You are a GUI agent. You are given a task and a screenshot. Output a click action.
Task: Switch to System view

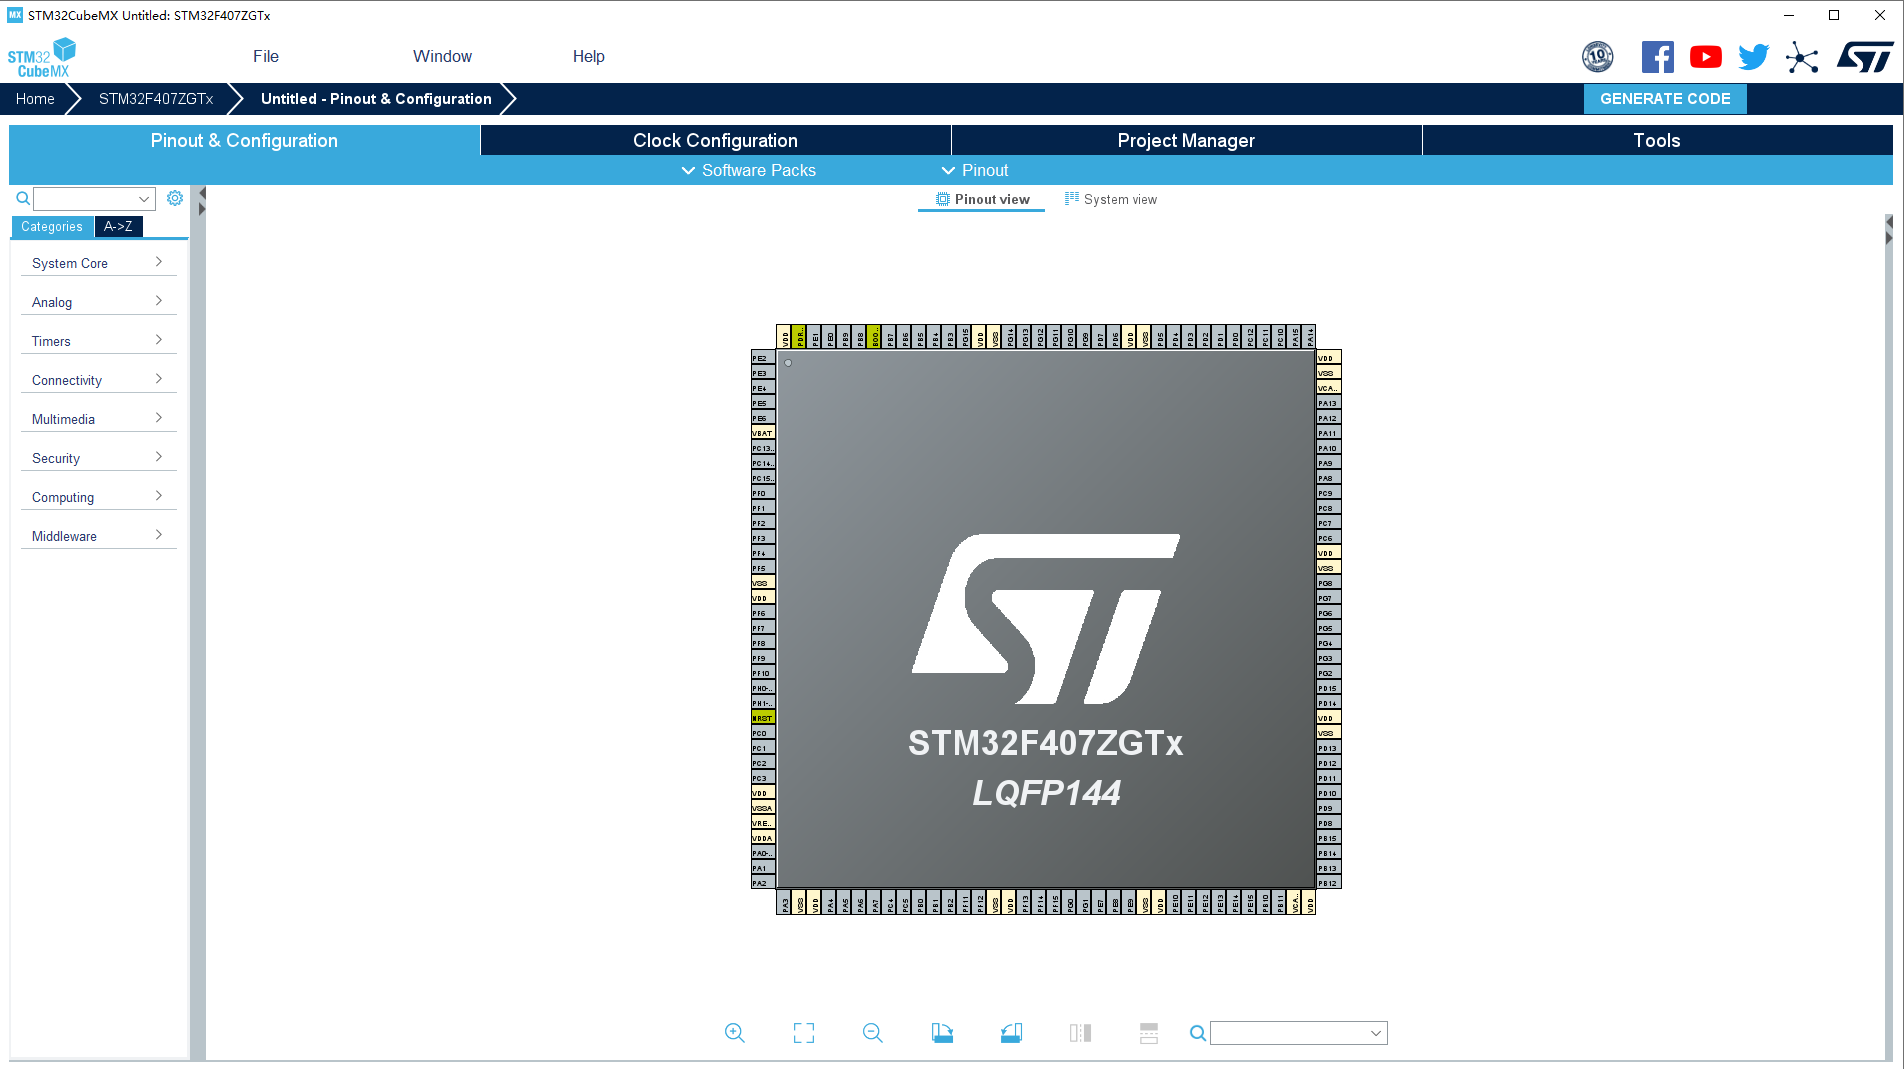pos(1111,199)
